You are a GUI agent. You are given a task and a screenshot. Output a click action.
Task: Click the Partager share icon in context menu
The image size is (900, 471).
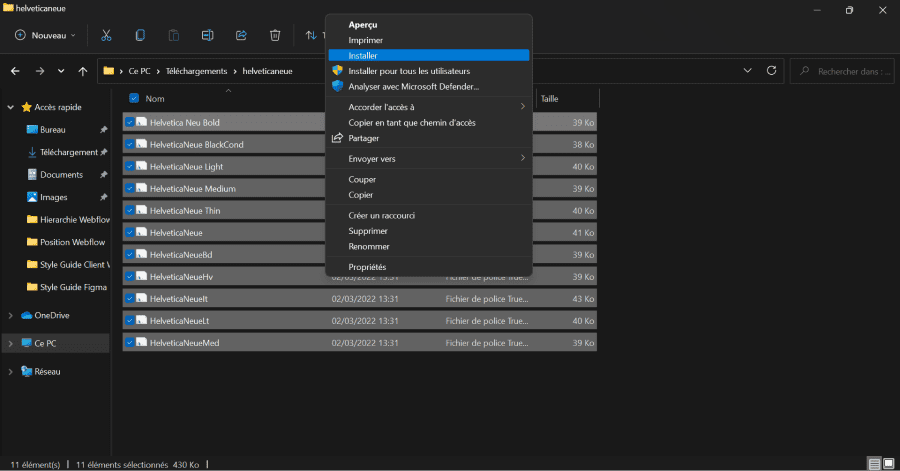point(338,138)
